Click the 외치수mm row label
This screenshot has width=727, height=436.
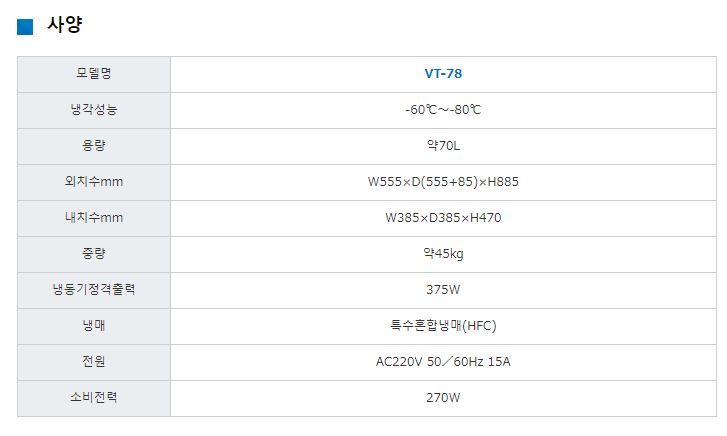click(x=94, y=181)
